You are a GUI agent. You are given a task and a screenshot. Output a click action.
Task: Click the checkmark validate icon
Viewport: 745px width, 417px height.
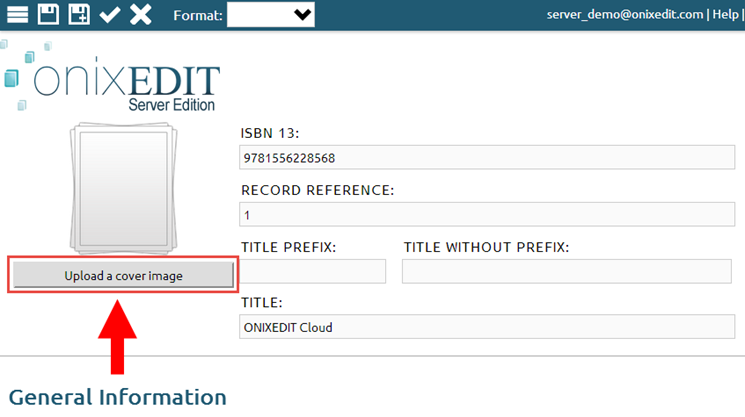[110, 15]
